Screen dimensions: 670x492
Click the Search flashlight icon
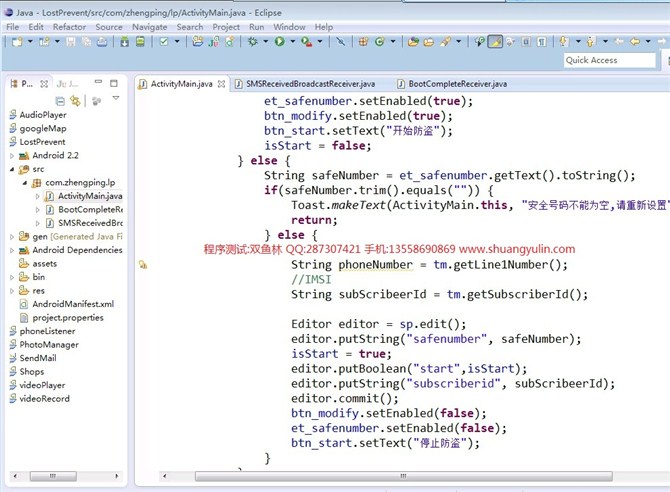(446, 41)
